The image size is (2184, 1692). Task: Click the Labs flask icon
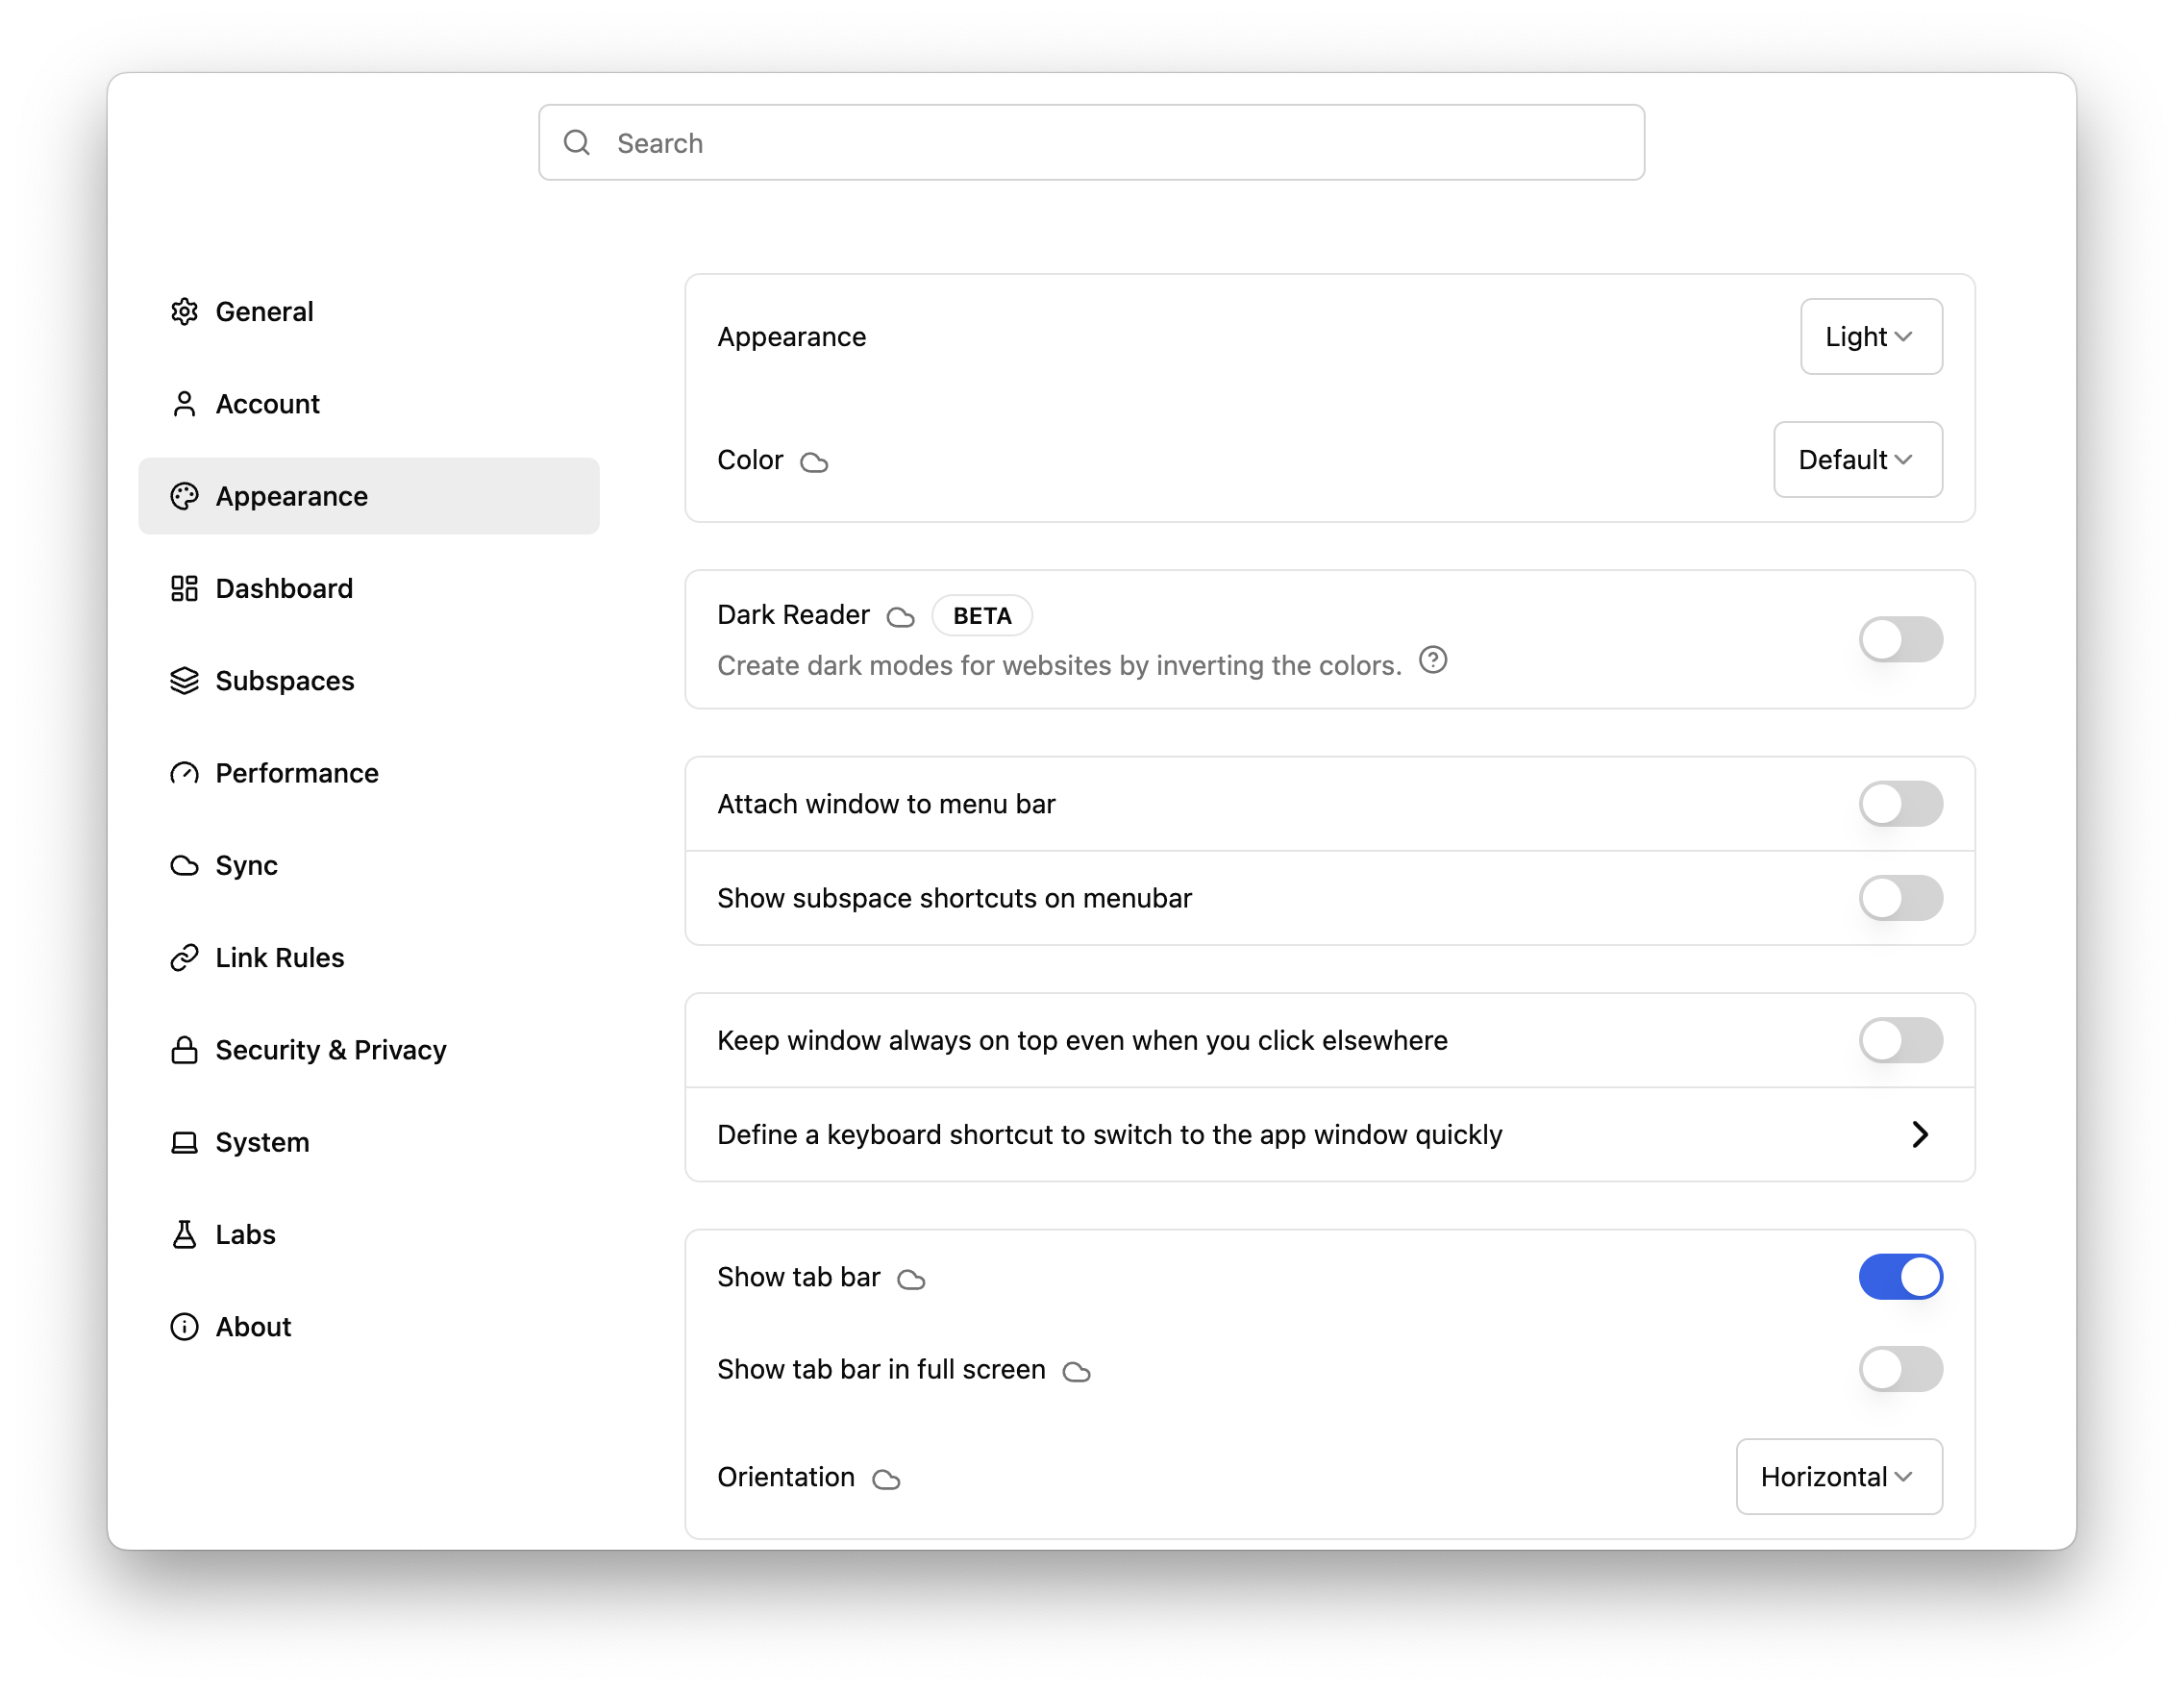pos(184,1235)
